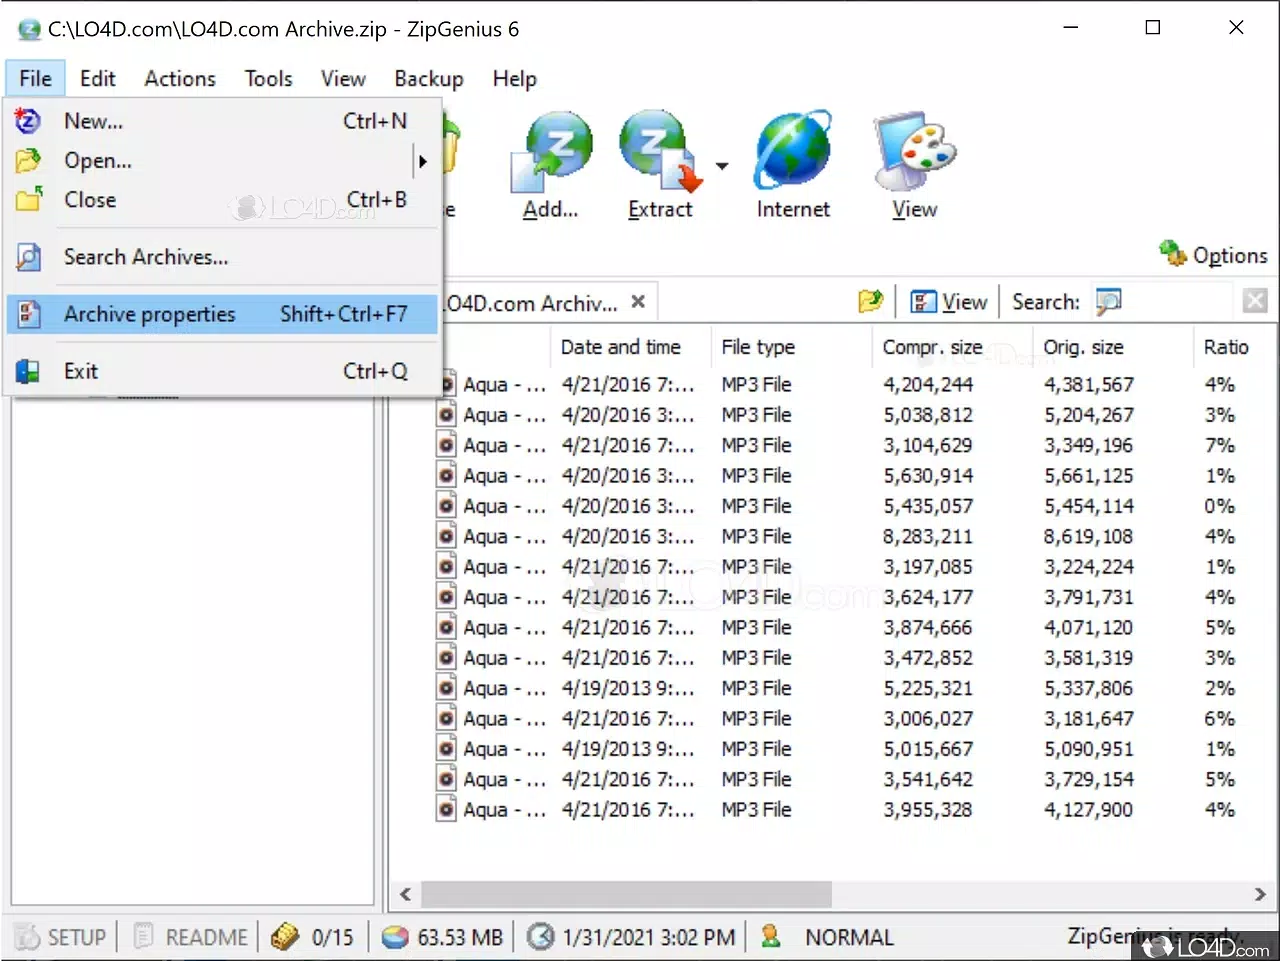Click the Extract toolbar icon
Viewport: 1280px width, 961px height.
pos(660,152)
